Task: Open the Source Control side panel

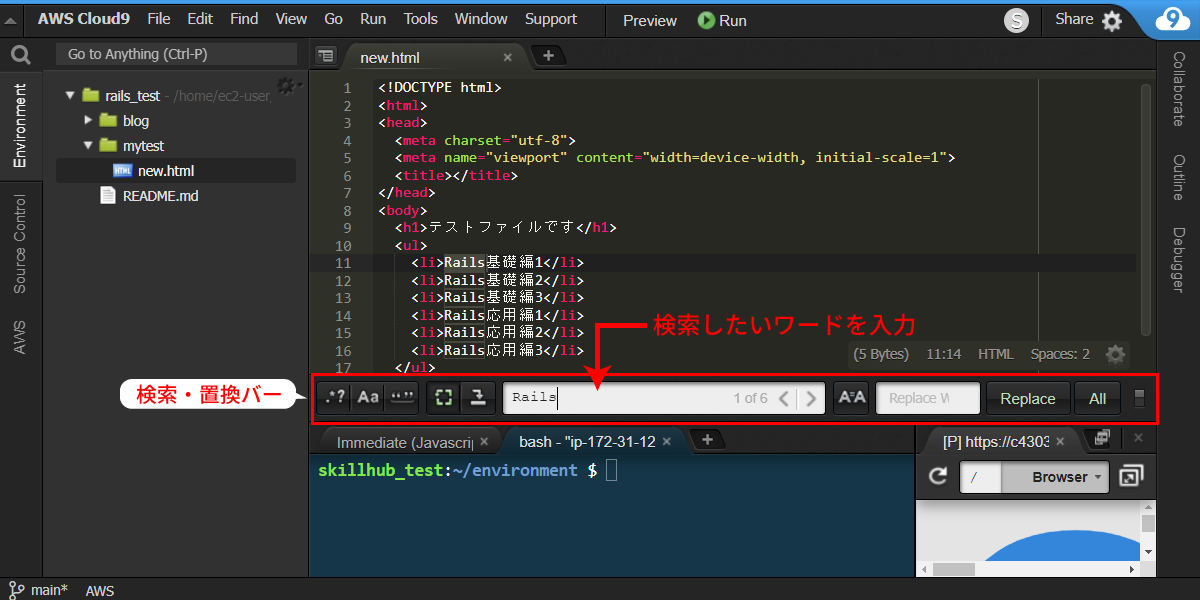Action: [20, 244]
